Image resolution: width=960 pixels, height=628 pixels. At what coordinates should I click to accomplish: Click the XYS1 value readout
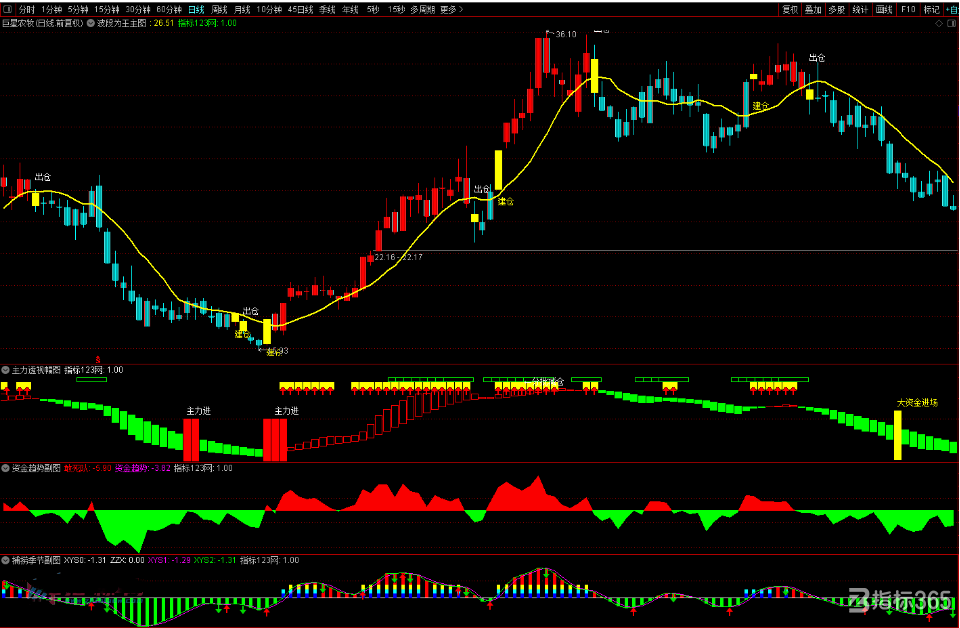point(169,560)
